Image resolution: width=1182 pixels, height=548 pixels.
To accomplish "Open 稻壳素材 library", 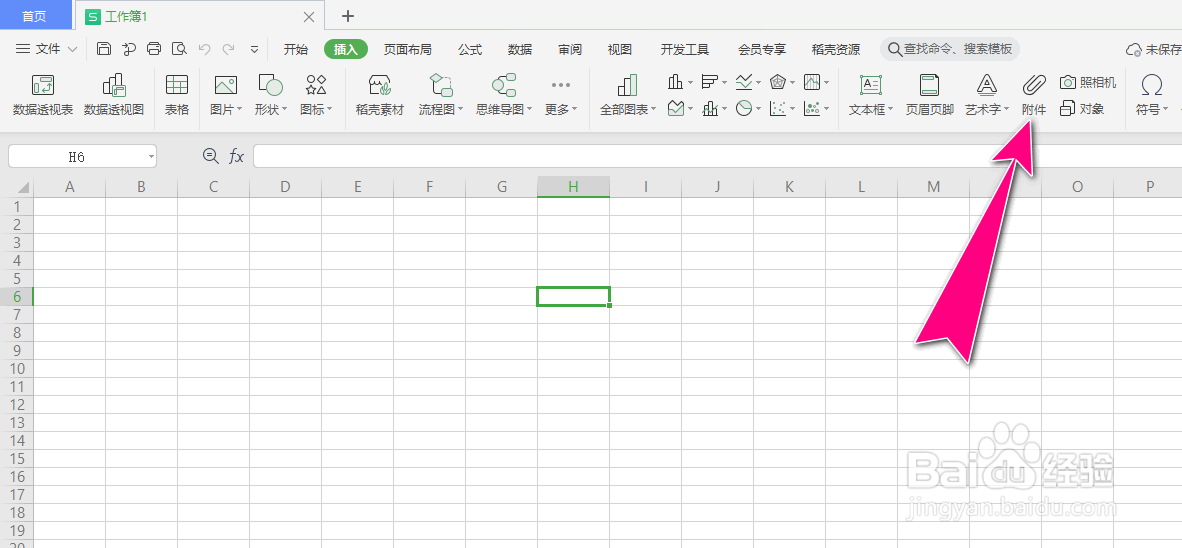I will coord(380,95).
